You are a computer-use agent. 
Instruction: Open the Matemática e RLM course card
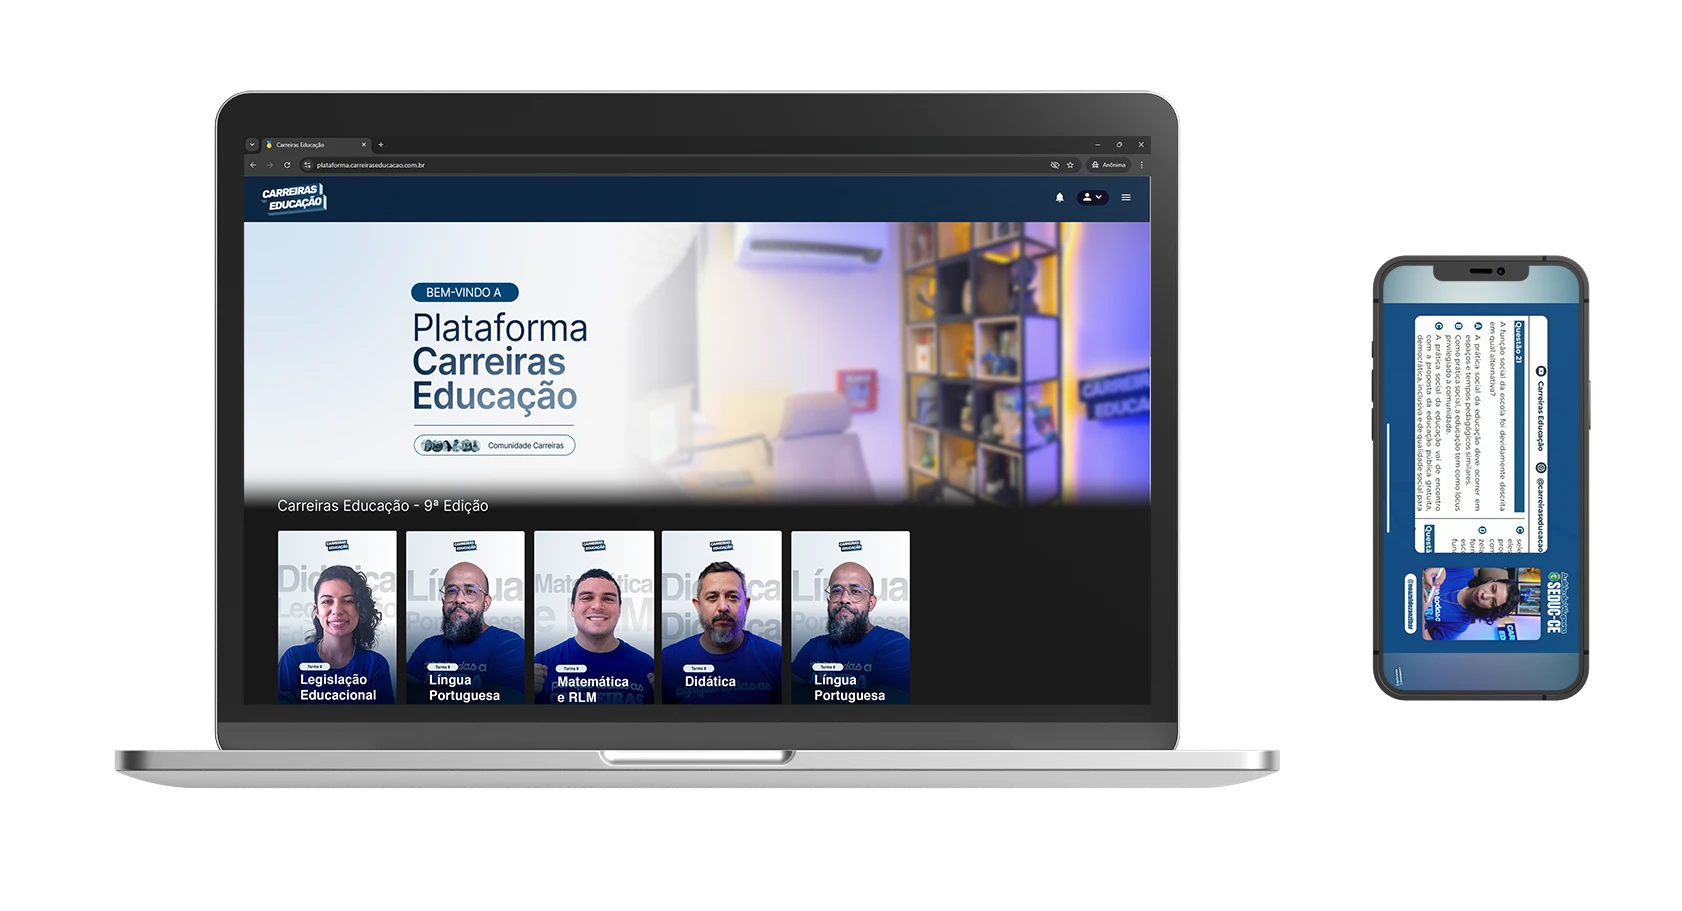(x=594, y=617)
